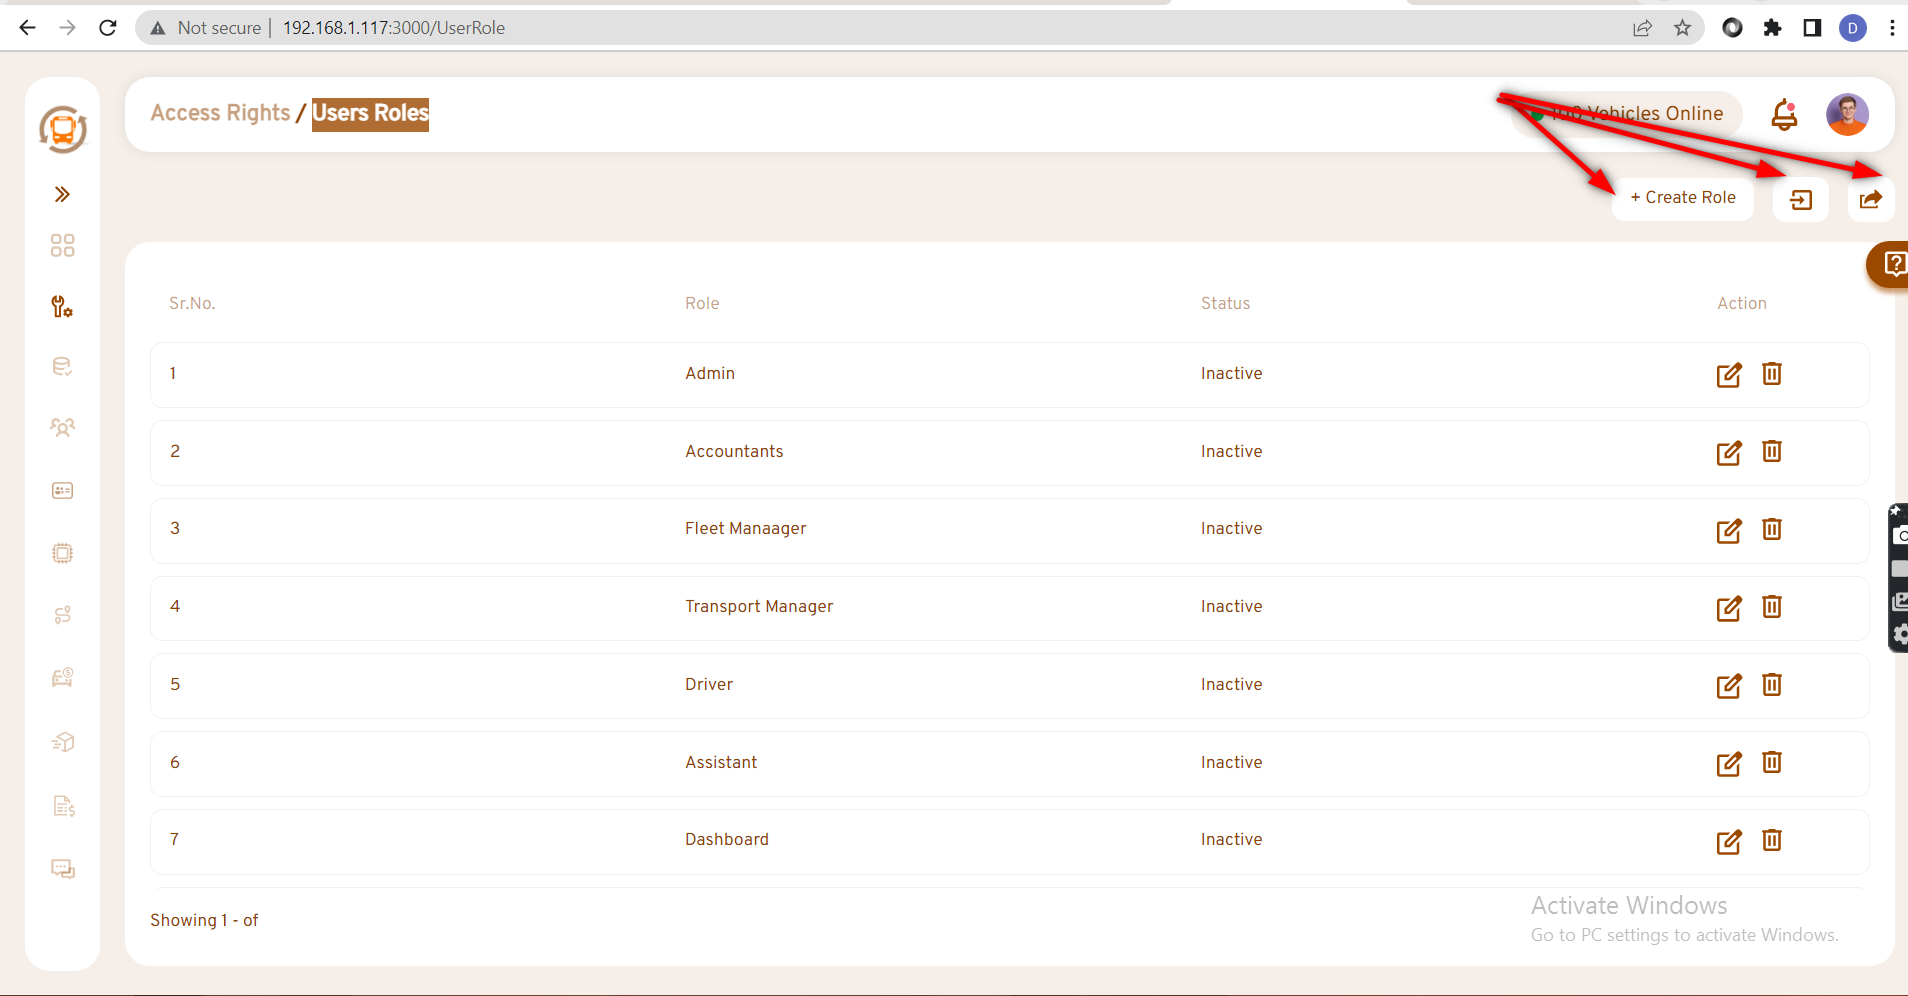This screenshot has height=996, width=1908.
Task: Bookmark this page with the star icon
Action: coord(1682,28)
